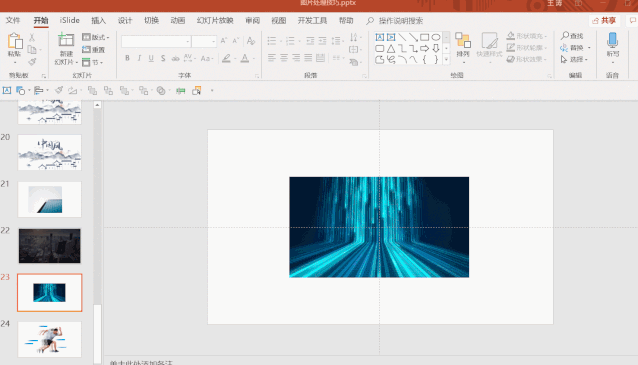Toggle Italic formatting
This screenshot has width=638, height=365.
pos(139,58)
